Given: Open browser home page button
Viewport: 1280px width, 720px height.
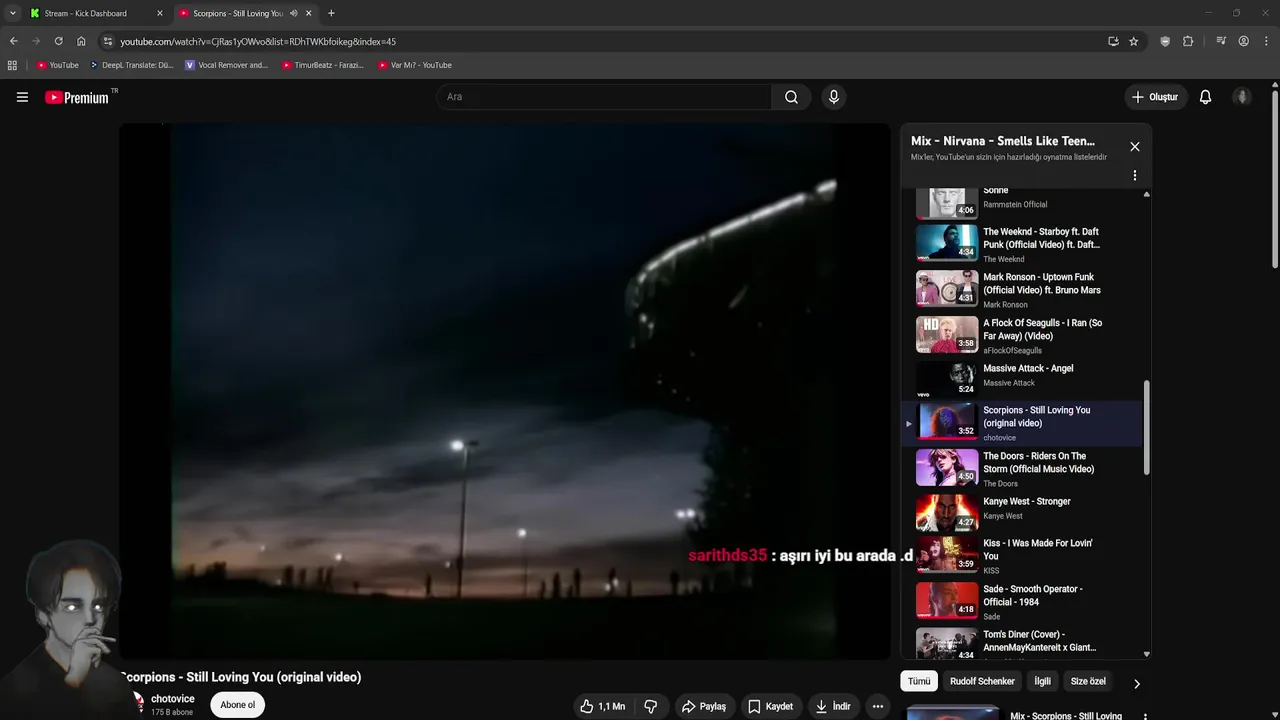Looking at the screenshot, I should 81,41.
